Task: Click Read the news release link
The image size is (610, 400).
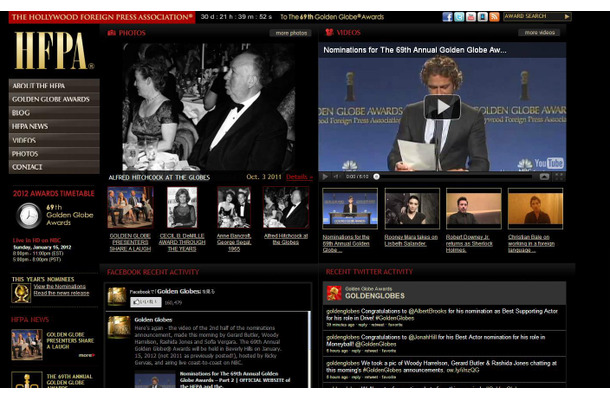Action: [x=61, y=293]
